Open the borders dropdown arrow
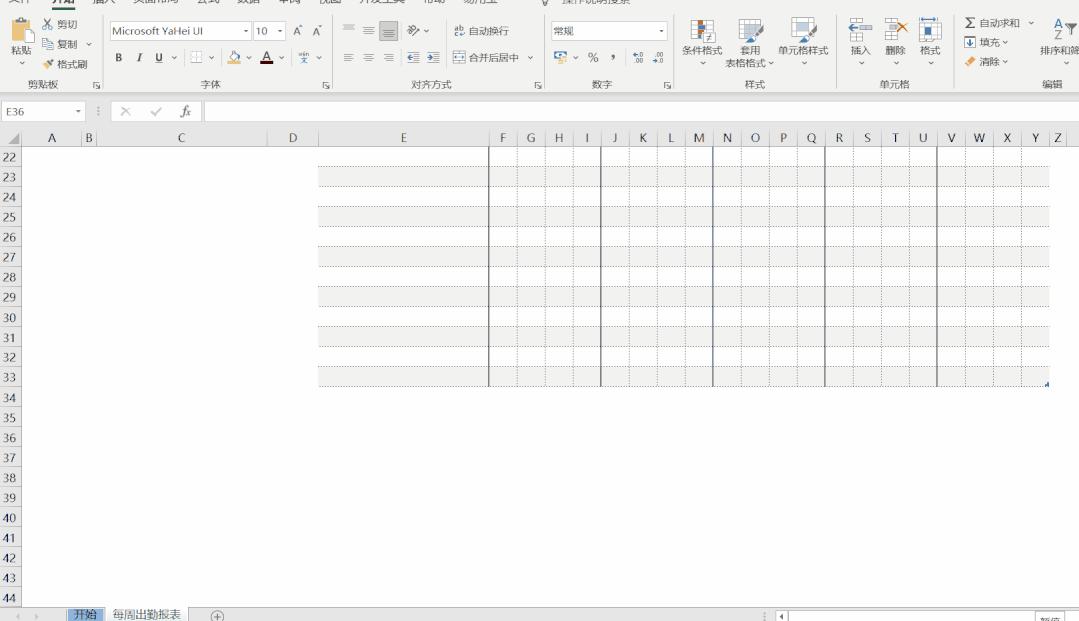 211,58
